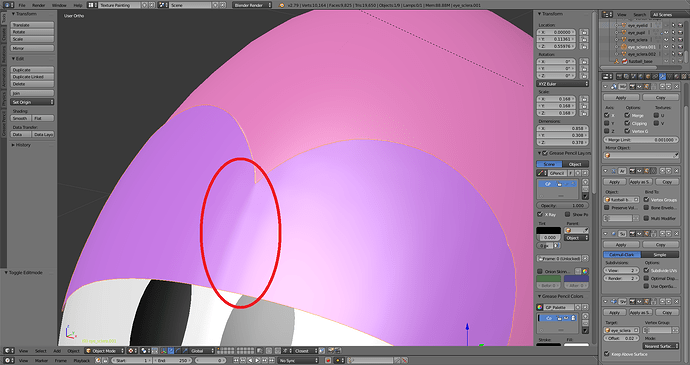Open the Marker menu in timeline

(x=41, y=361)
